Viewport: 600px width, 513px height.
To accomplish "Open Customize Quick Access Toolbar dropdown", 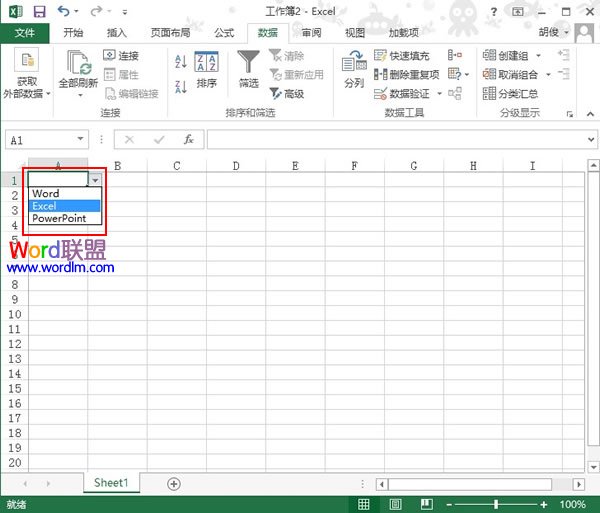I will click(x=125, y=12).
